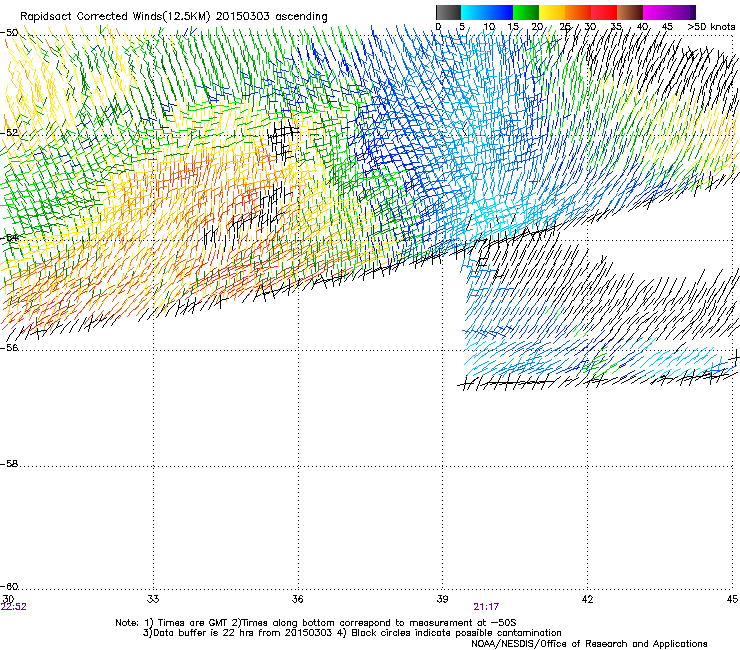Click the note line "Times are GMT"
Screen dimensions: 740x650
point(191,623)
